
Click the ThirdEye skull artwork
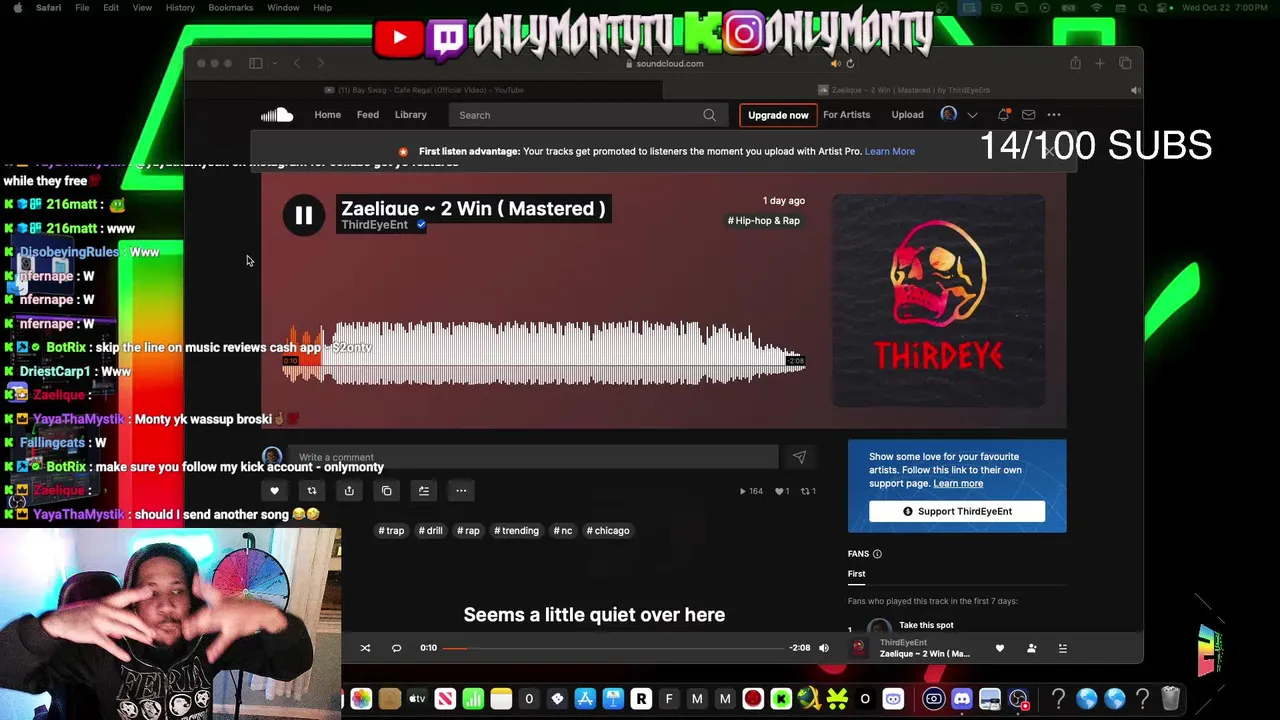pos(939,300)
